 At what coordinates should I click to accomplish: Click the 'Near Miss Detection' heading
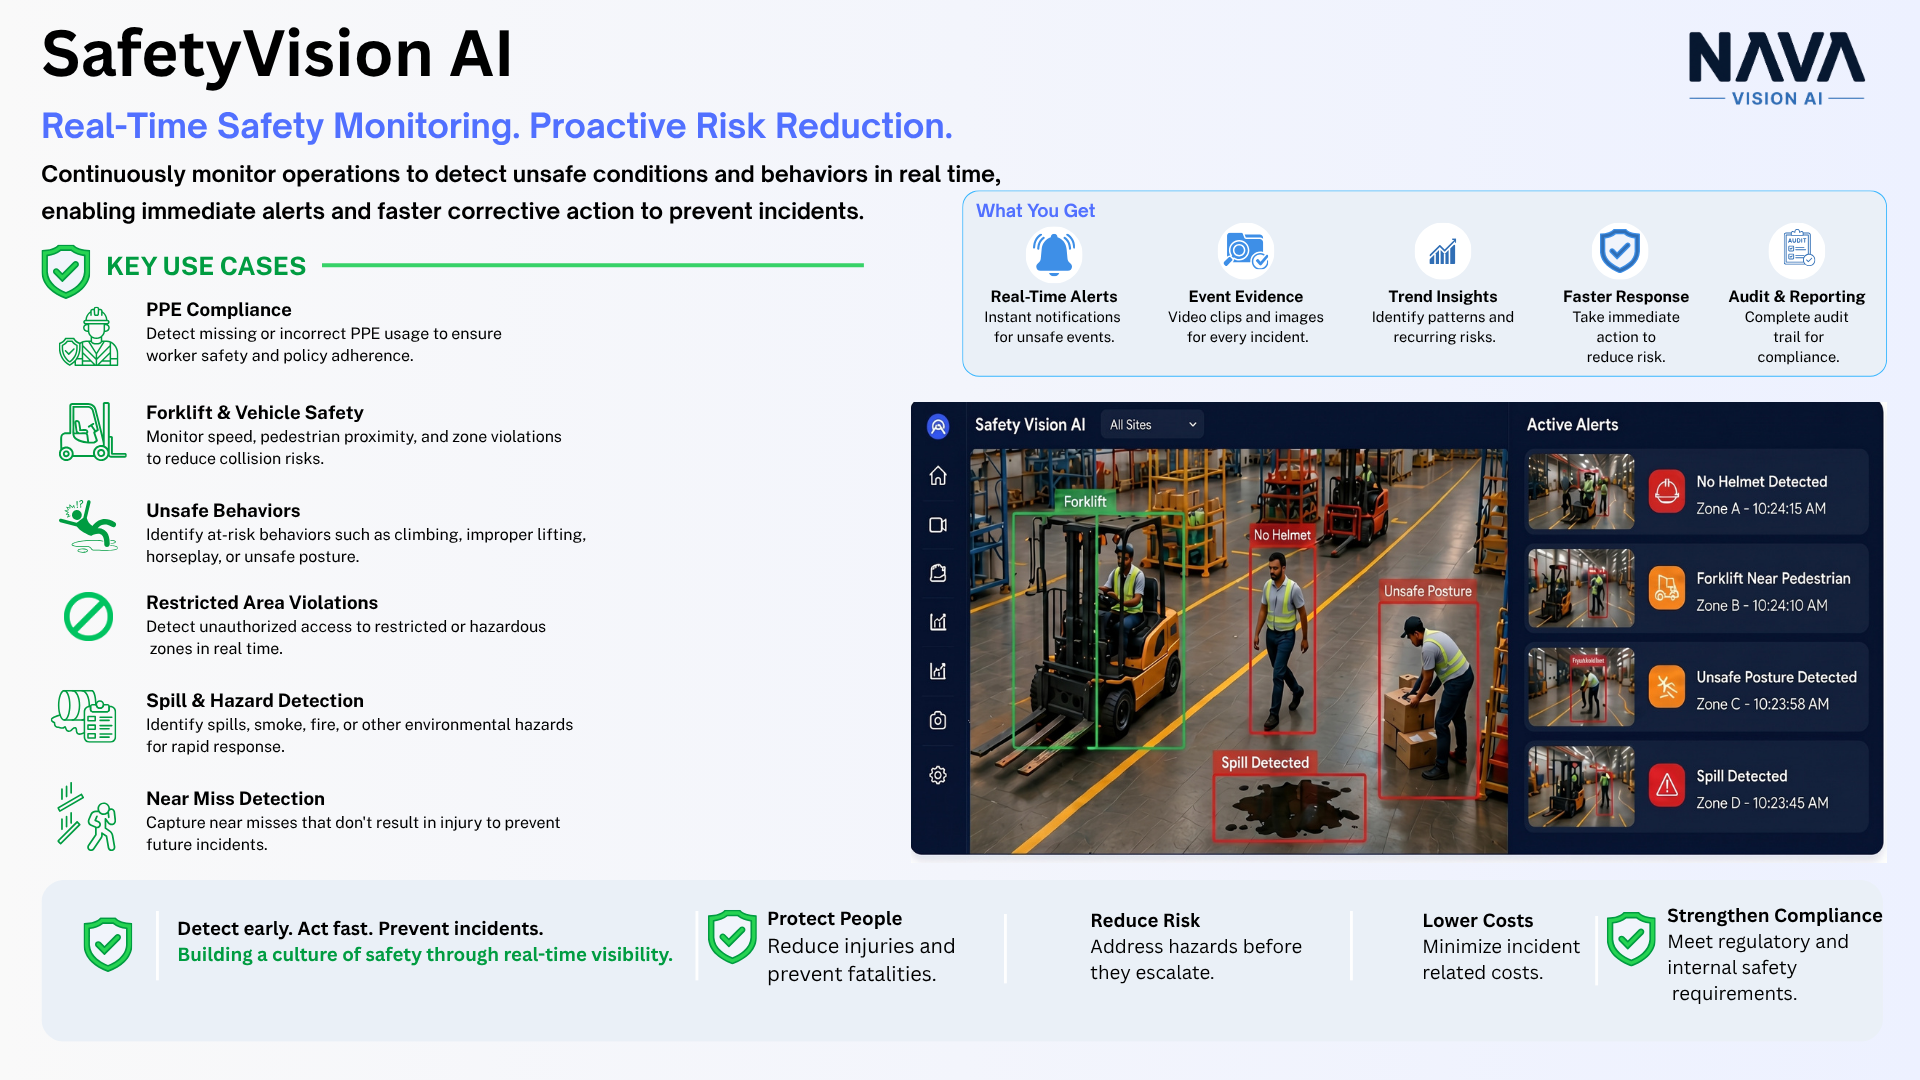click(x=235, y=799)
